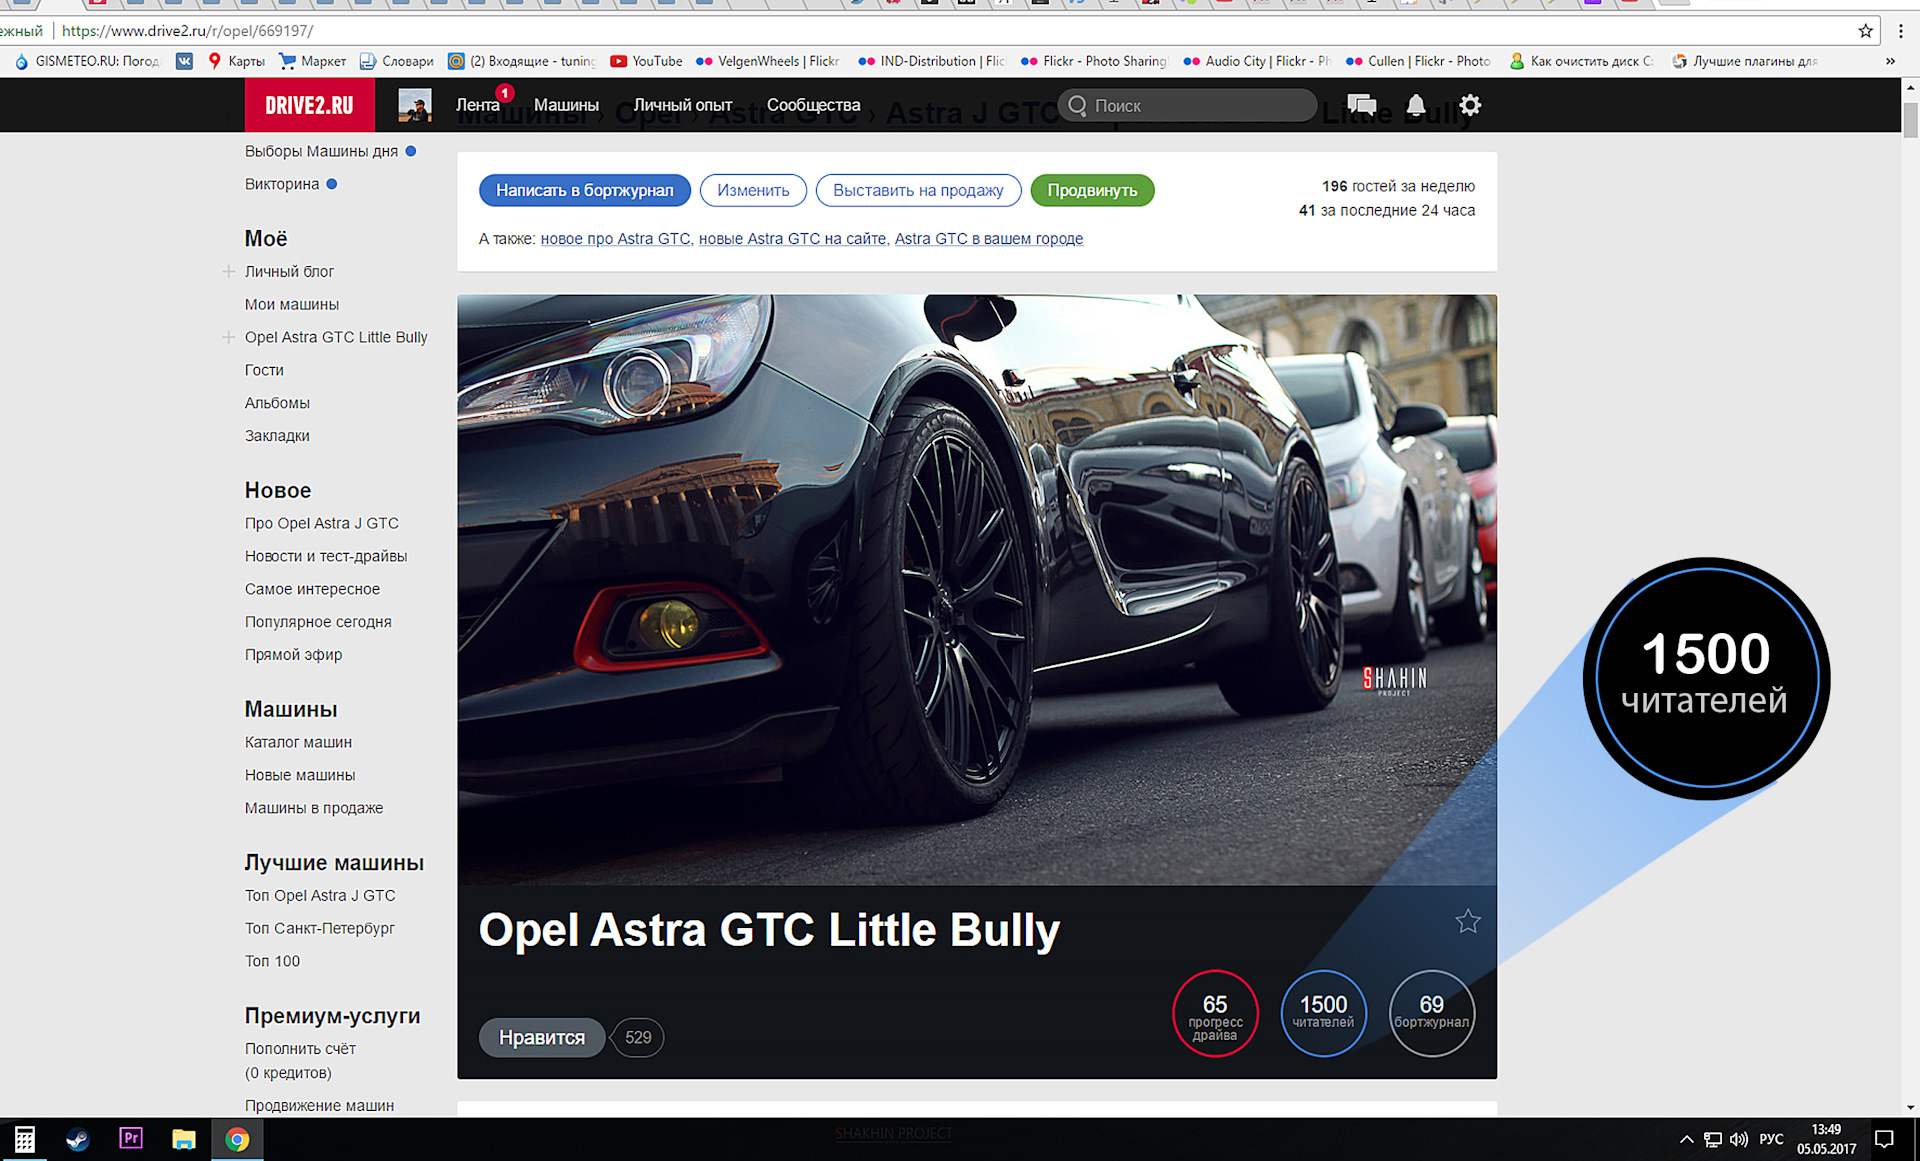Open the Машины top menu item
This screenshot has width=1920, height=1161.
(x=566, y=105)
